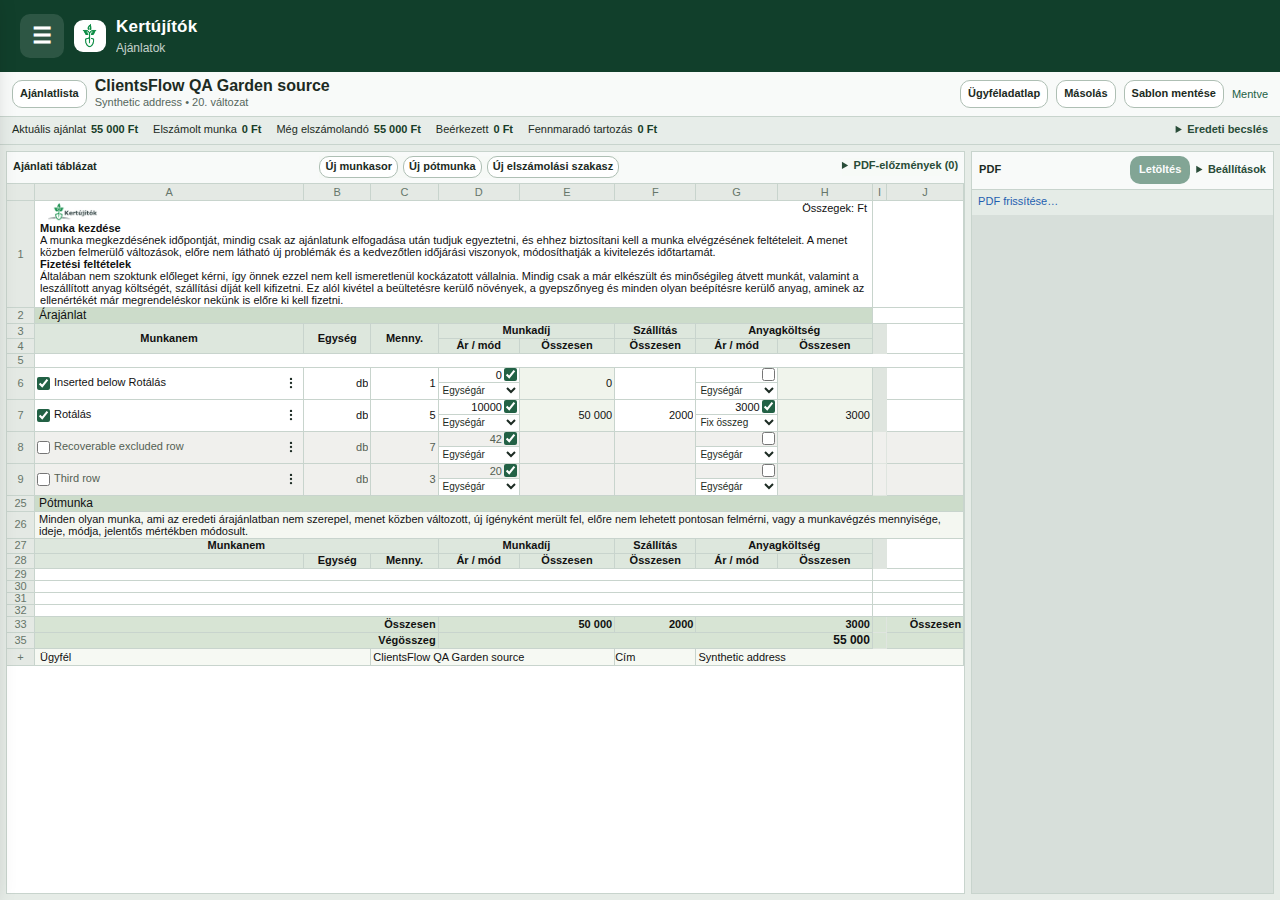Open labor mode dropdown for Recoverable excluded row
The height and width of the screenshot is (900, 1280).
[479, 454]
